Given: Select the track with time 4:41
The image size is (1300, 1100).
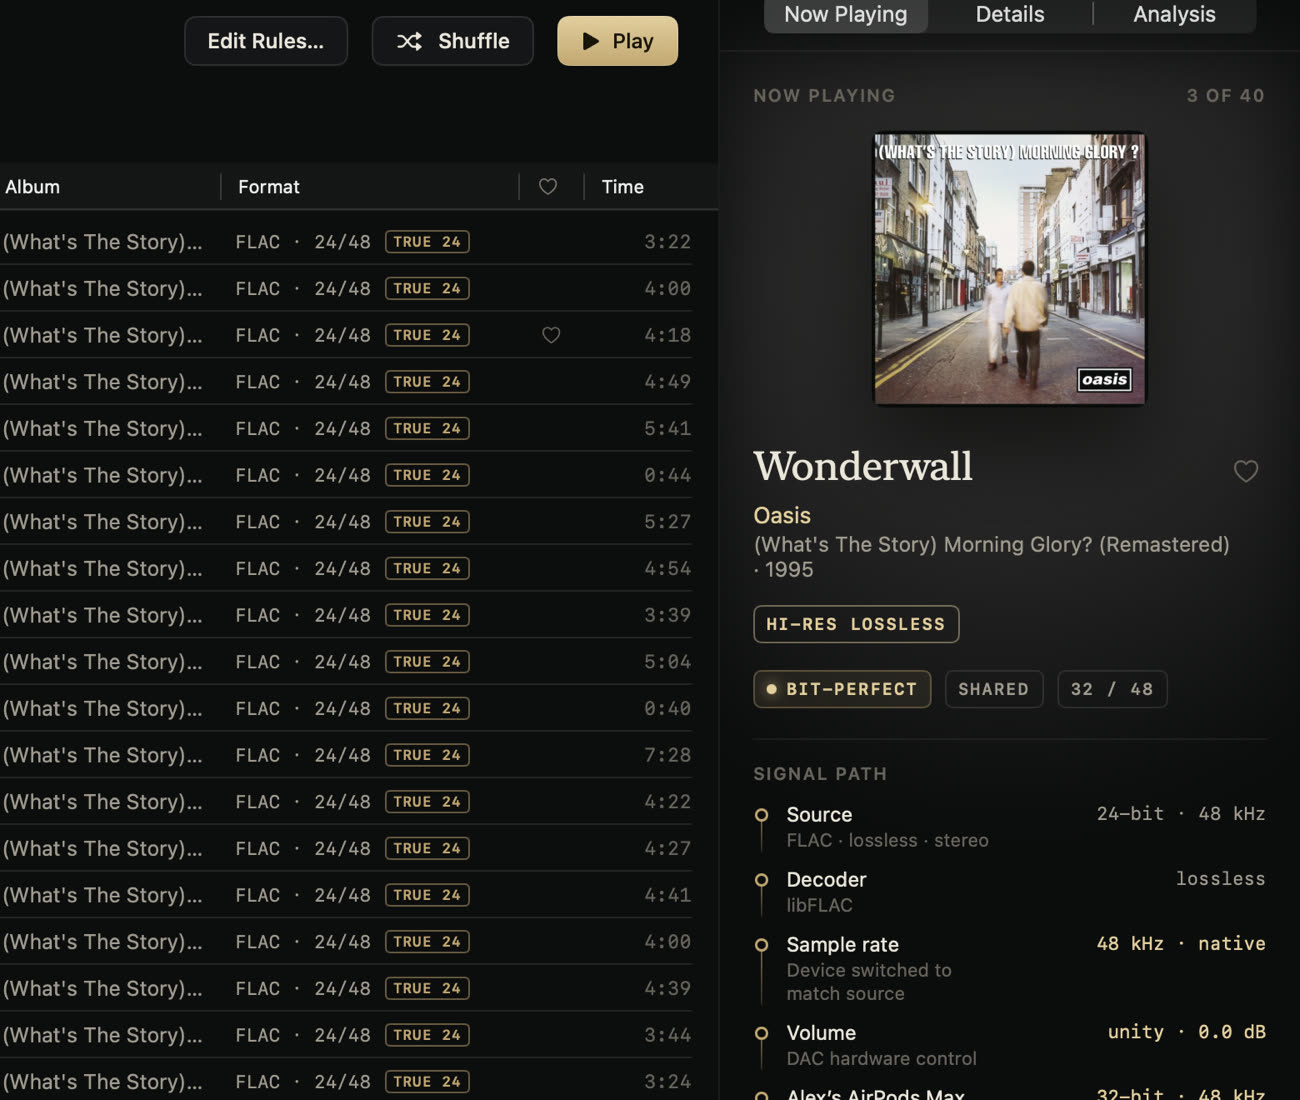Looking at the screenshot, I should (346, 895).
